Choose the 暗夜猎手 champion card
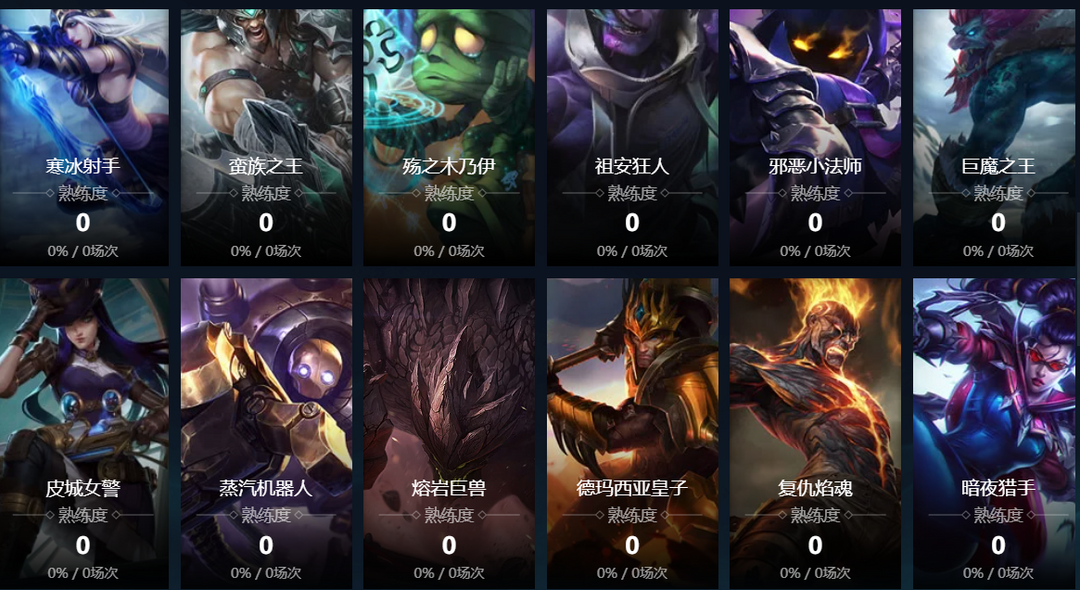This screenshot has width=1080, height=590. [994, 434]
